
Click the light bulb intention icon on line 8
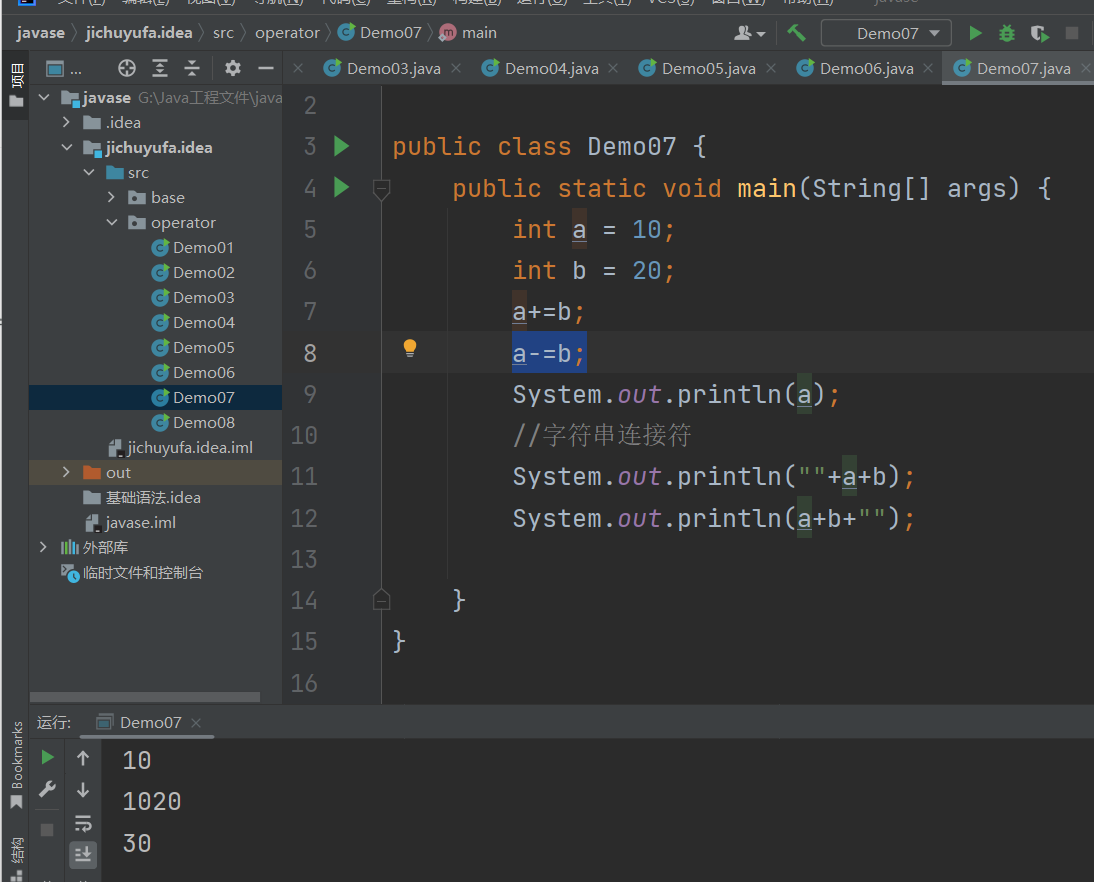click(x=409, y=348)
